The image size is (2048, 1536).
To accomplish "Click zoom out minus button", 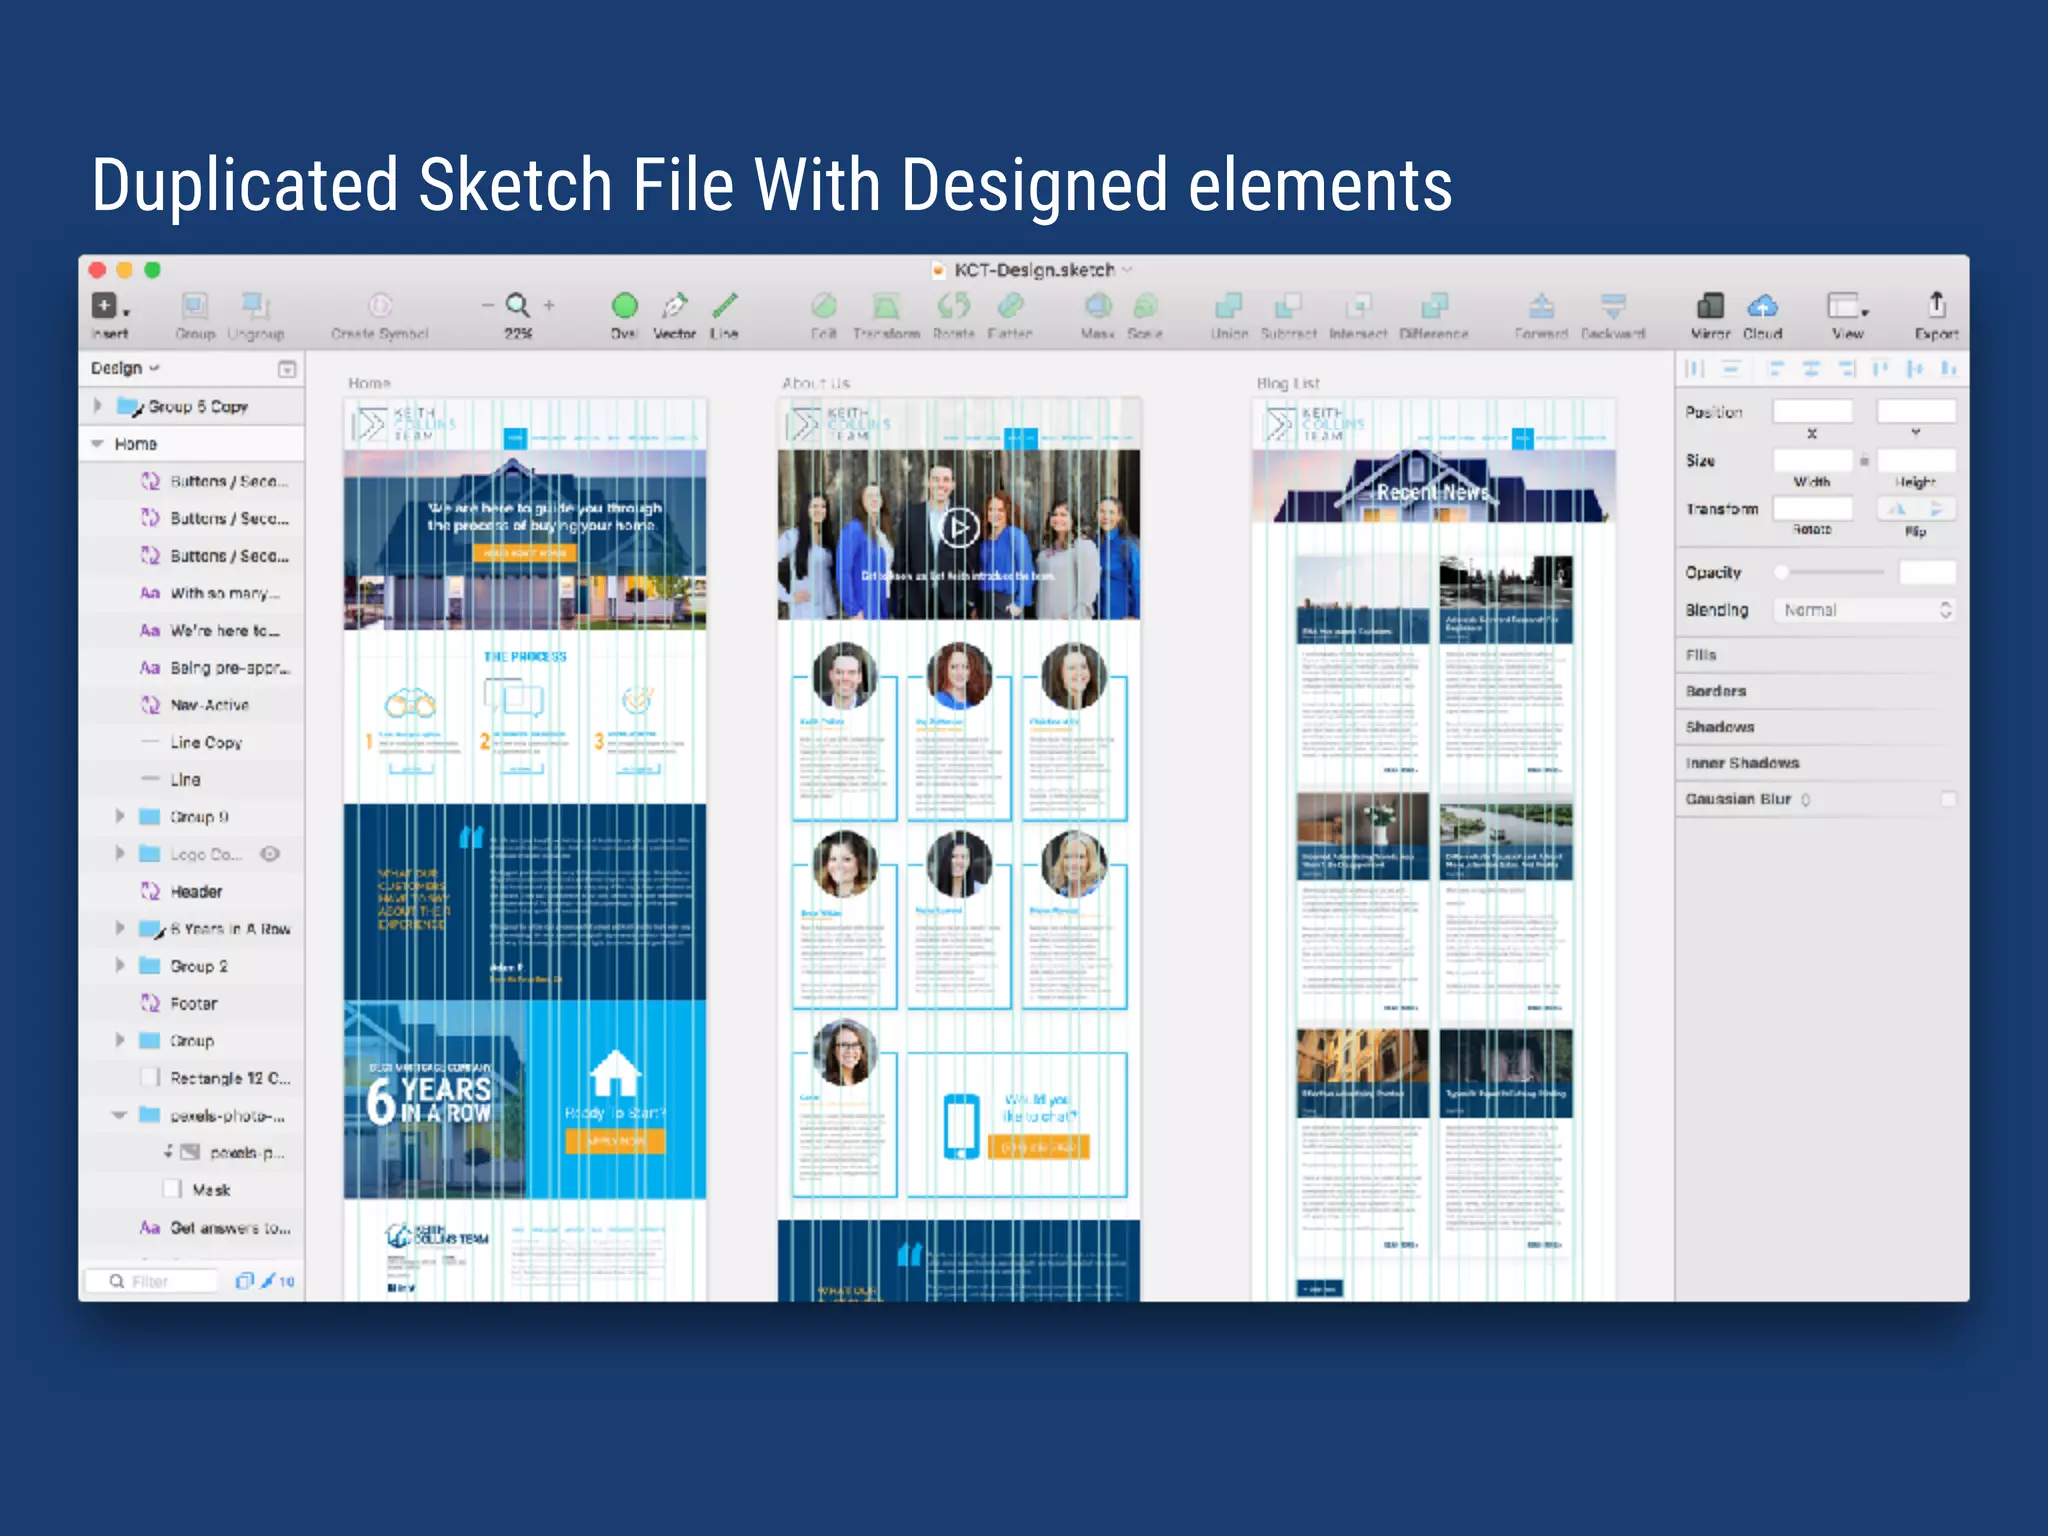I will [487, 305].
